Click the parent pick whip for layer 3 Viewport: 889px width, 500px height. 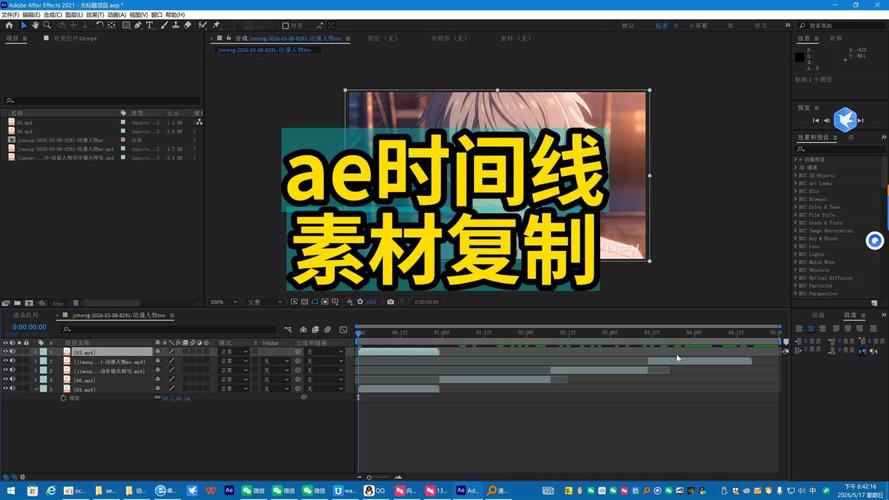pos(298,370)
